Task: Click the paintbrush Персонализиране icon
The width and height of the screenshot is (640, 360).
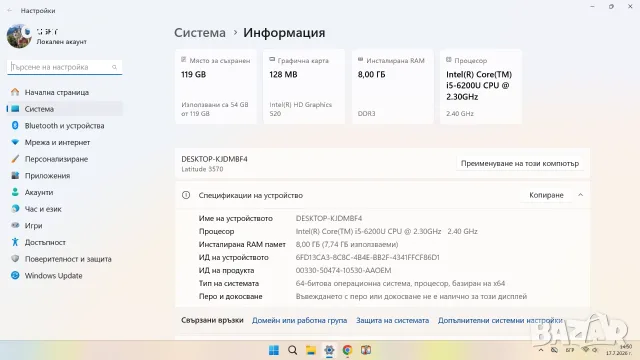Action: 15,159
